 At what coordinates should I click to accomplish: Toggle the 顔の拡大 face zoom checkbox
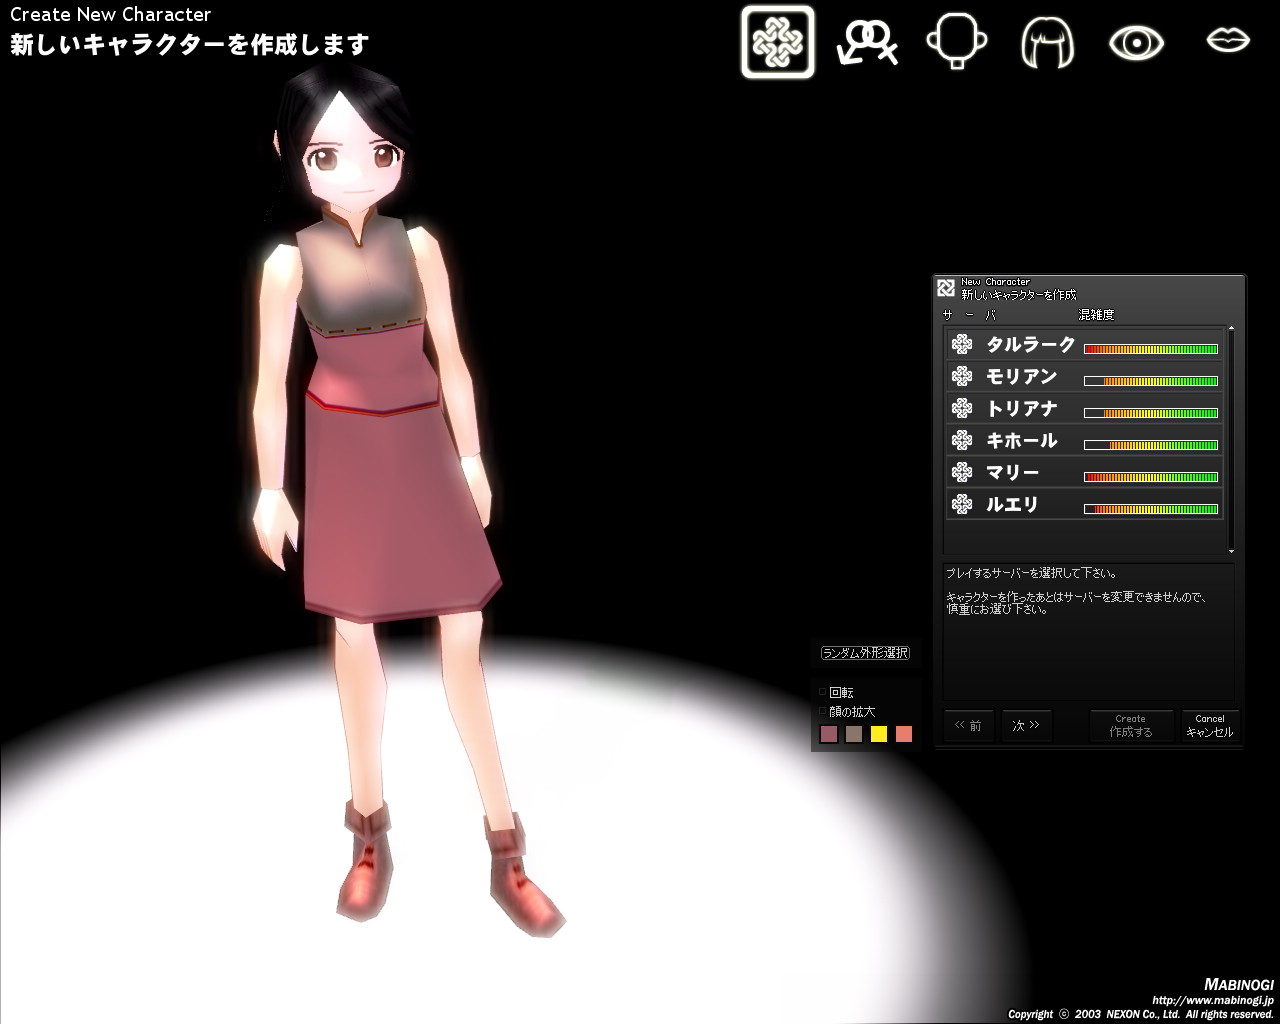click(823, 711)
